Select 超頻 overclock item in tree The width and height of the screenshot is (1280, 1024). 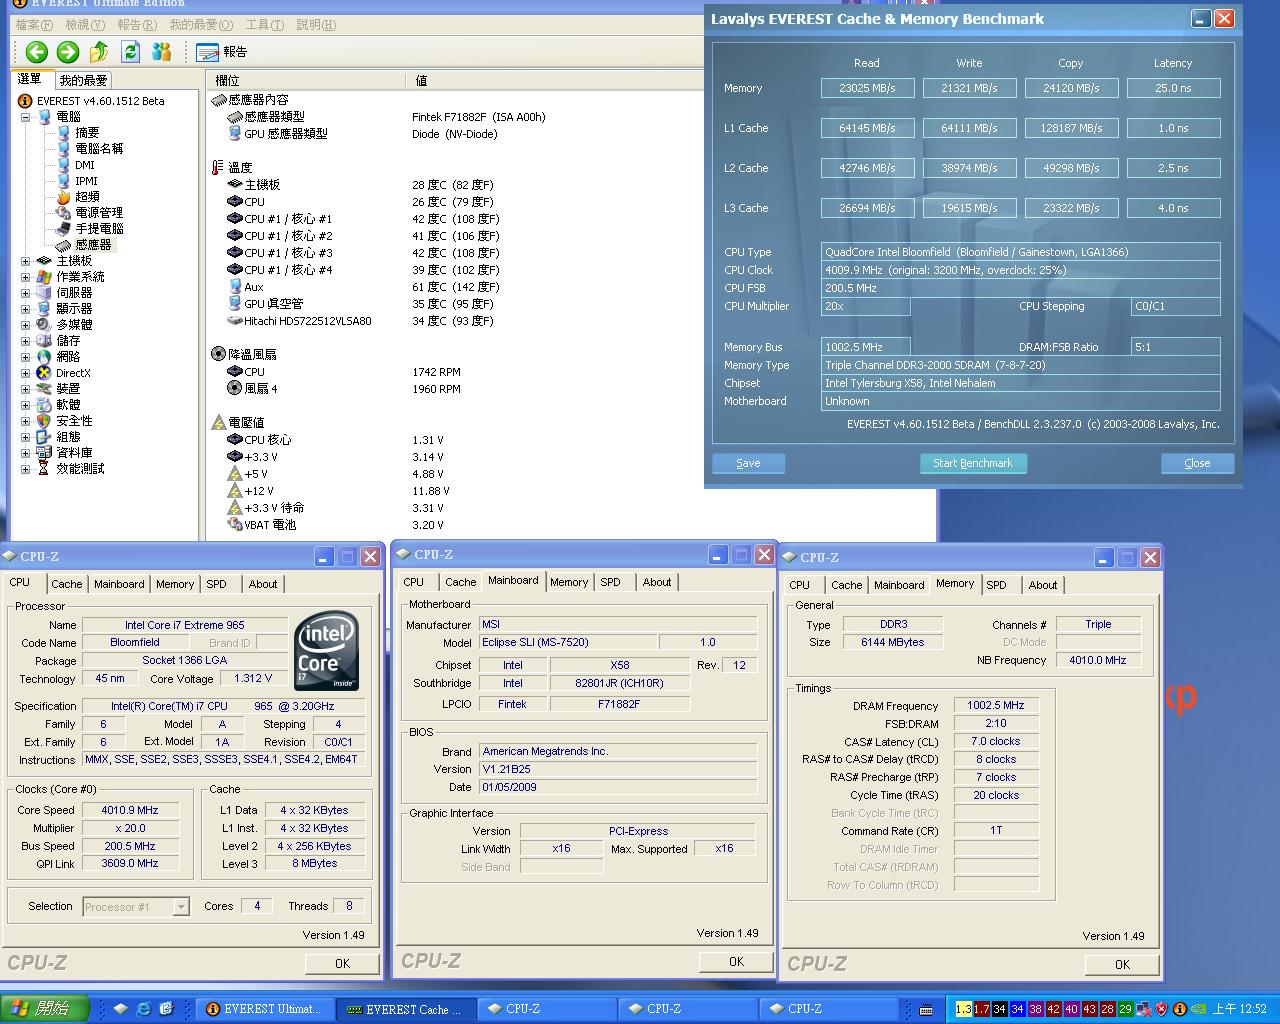pos(87,197)
